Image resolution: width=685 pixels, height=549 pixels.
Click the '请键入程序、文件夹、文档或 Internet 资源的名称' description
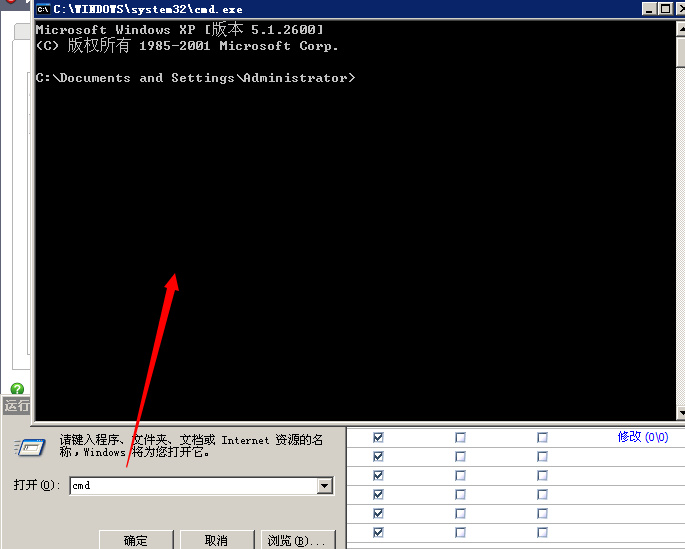pos(191,445)
